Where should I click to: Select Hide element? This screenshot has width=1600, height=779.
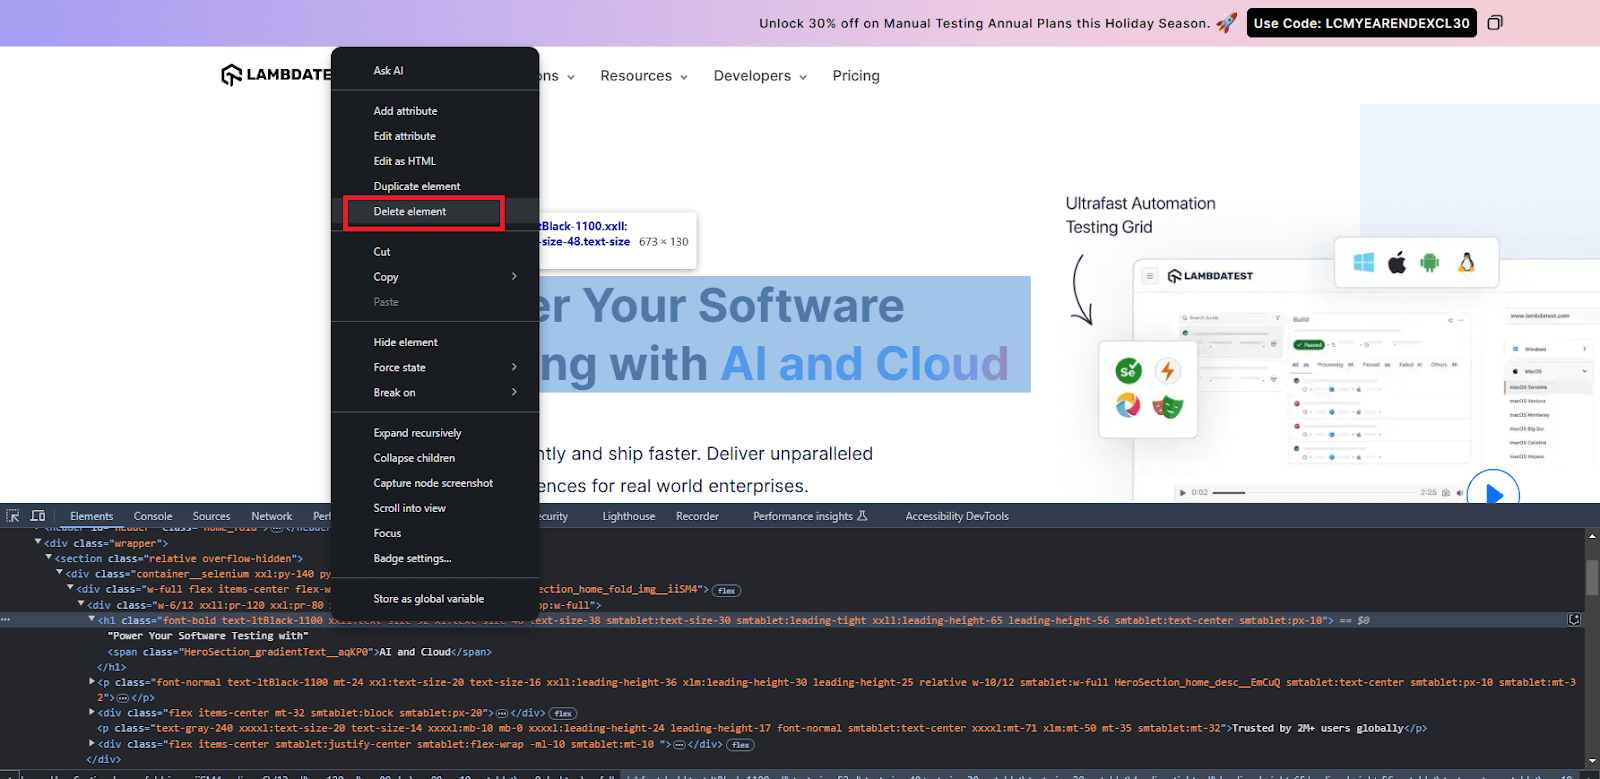pyautogui.click(x=435, y=342)
